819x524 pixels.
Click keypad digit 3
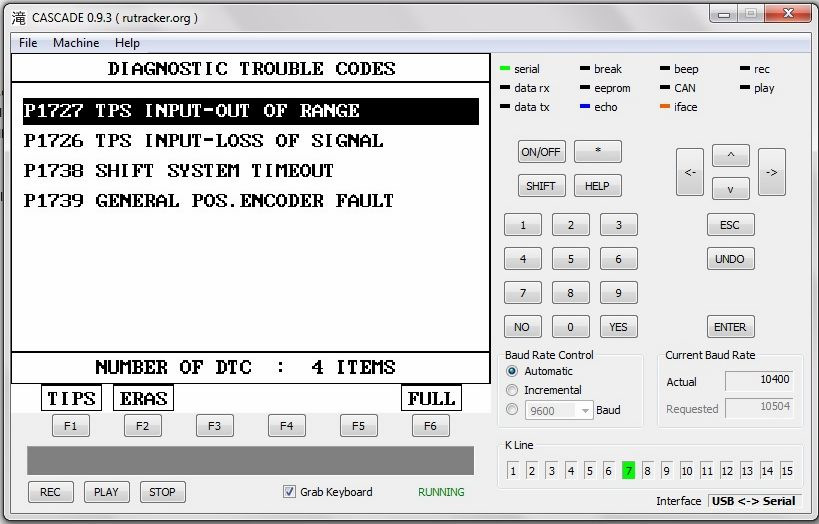coord(619,225)
